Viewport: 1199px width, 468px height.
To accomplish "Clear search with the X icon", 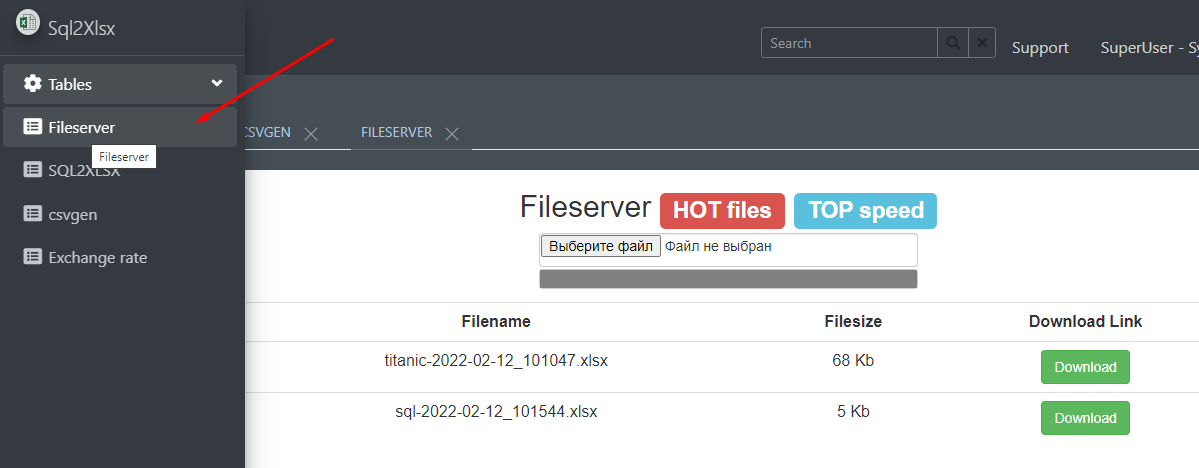I will [x=982, y=43].
